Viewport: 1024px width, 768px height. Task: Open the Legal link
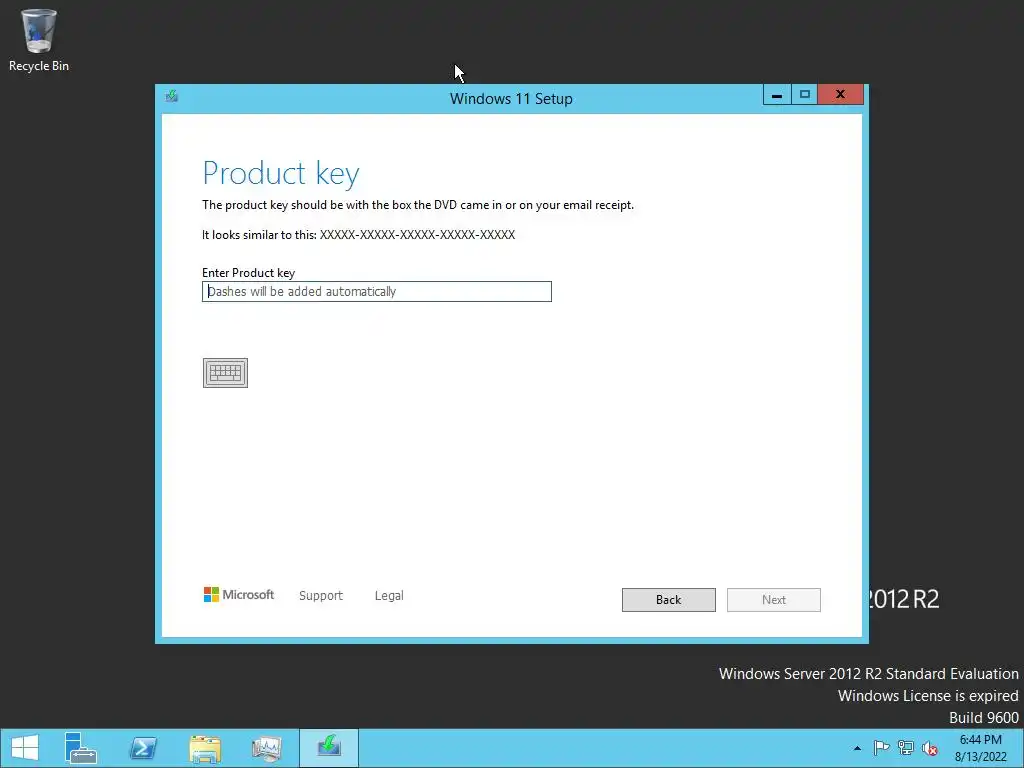pos(389,596)
